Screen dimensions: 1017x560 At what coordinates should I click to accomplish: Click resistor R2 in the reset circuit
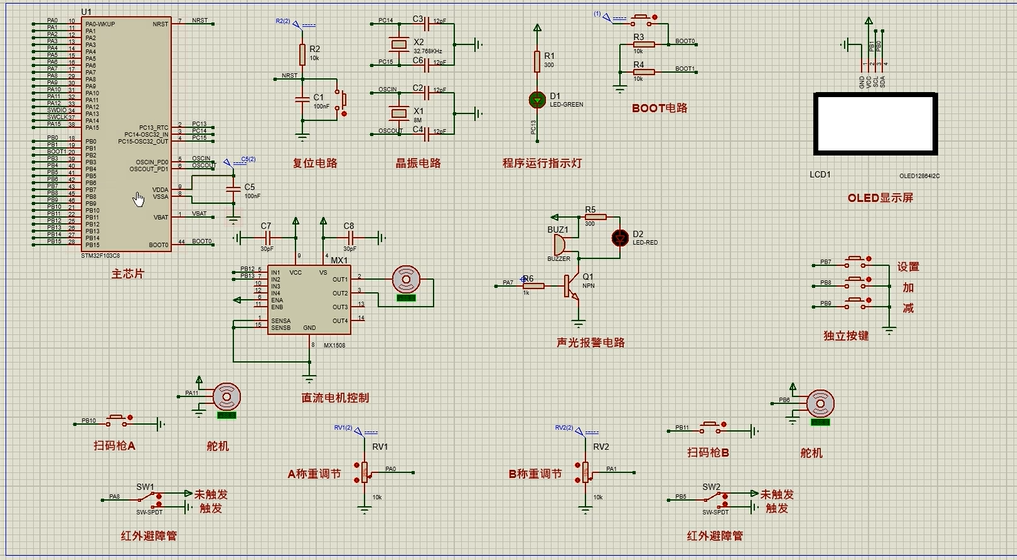(x=302, y=55)
